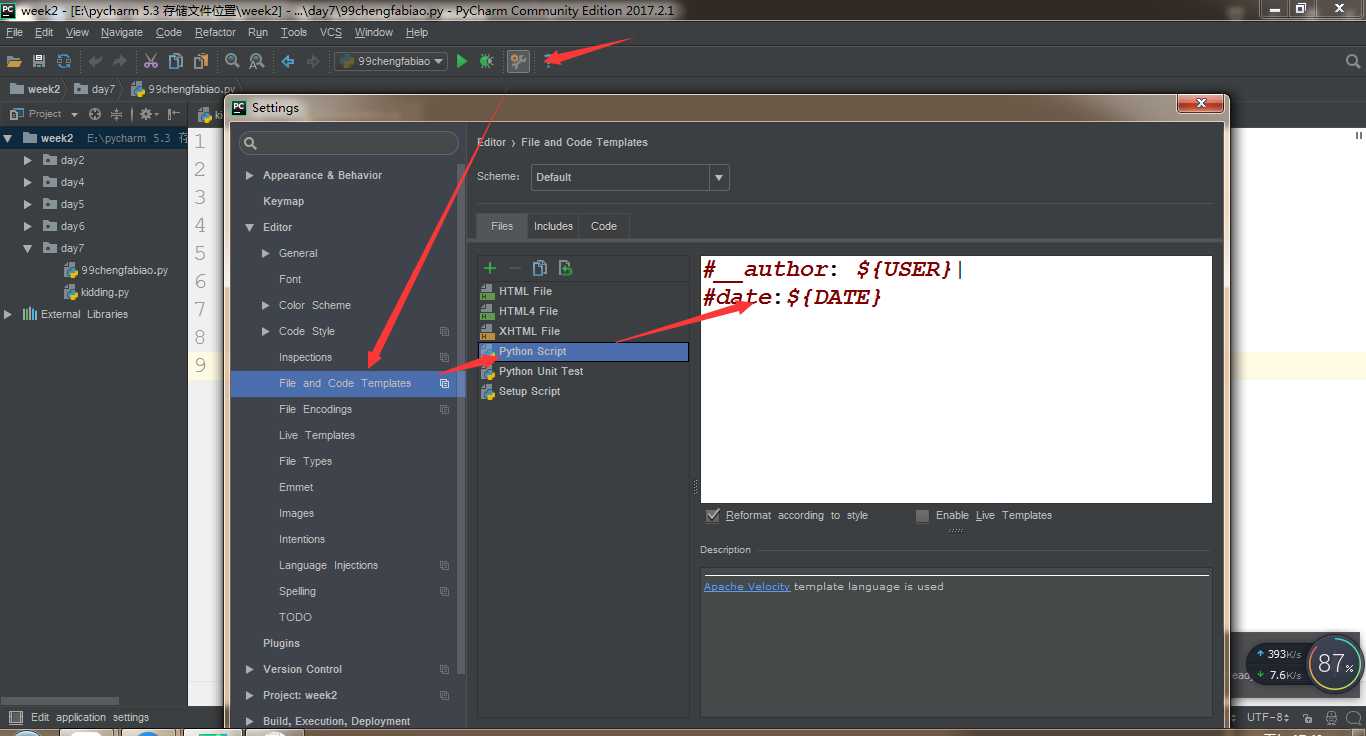Screen dimensions: 1366x736
Task: Click the Find magnifier icon
Action: click(232, 61)
